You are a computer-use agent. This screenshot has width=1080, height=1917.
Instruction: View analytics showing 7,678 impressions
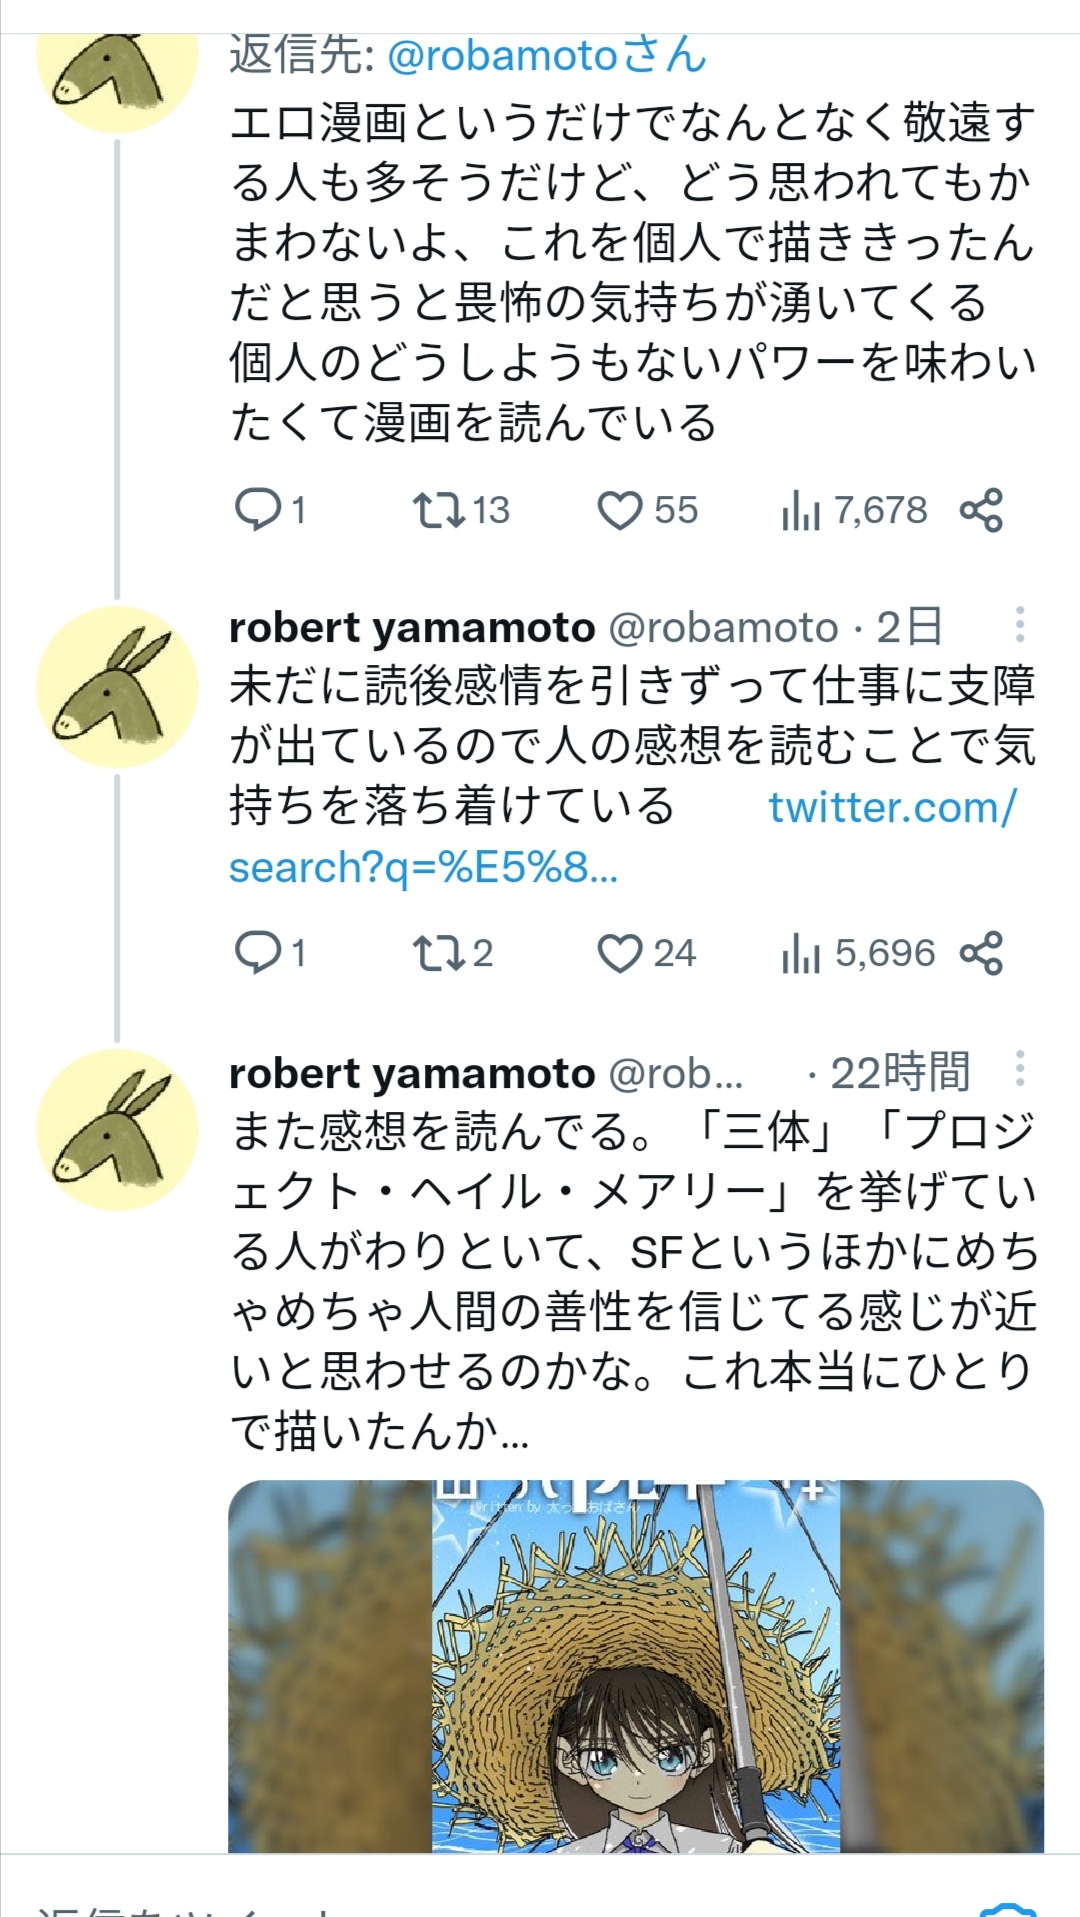click(x=854, y=510)
